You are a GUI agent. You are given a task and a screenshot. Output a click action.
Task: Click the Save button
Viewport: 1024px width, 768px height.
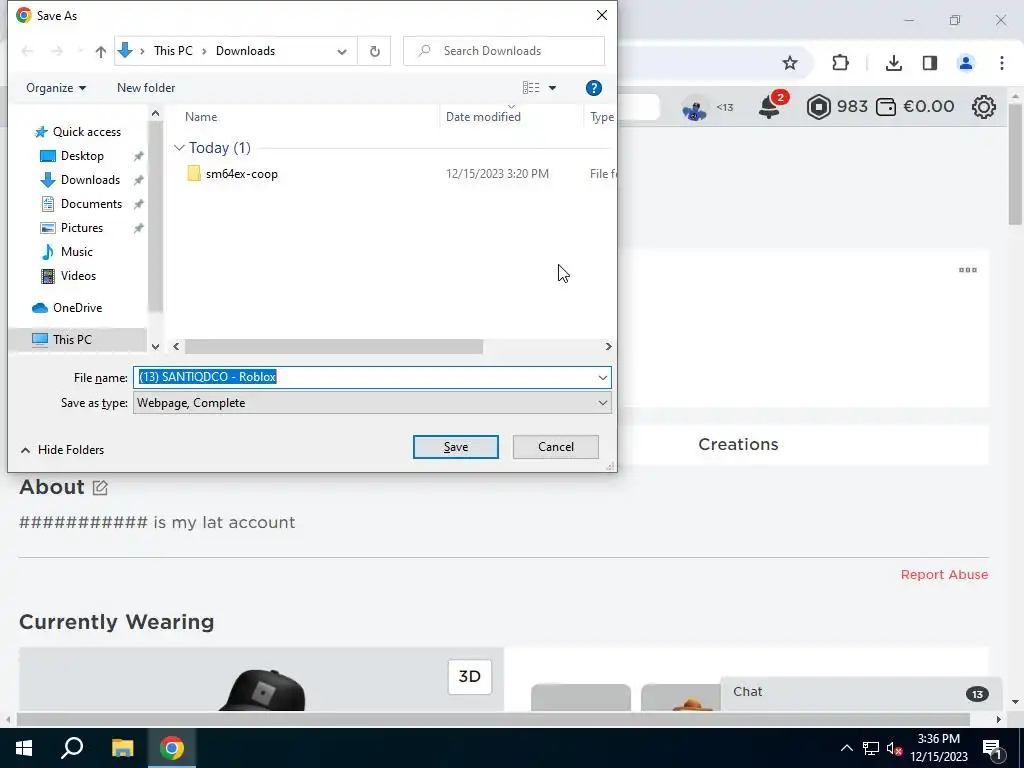(456, 447)
